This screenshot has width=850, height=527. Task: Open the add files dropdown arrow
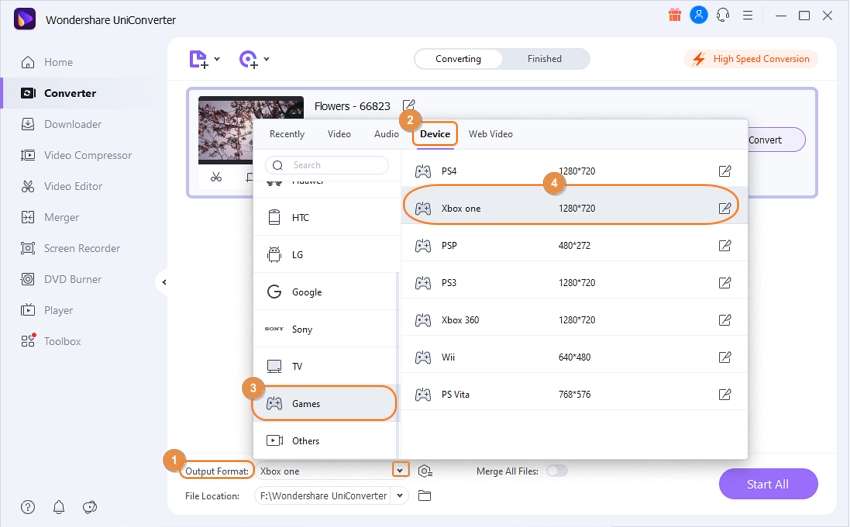[217, 59]
